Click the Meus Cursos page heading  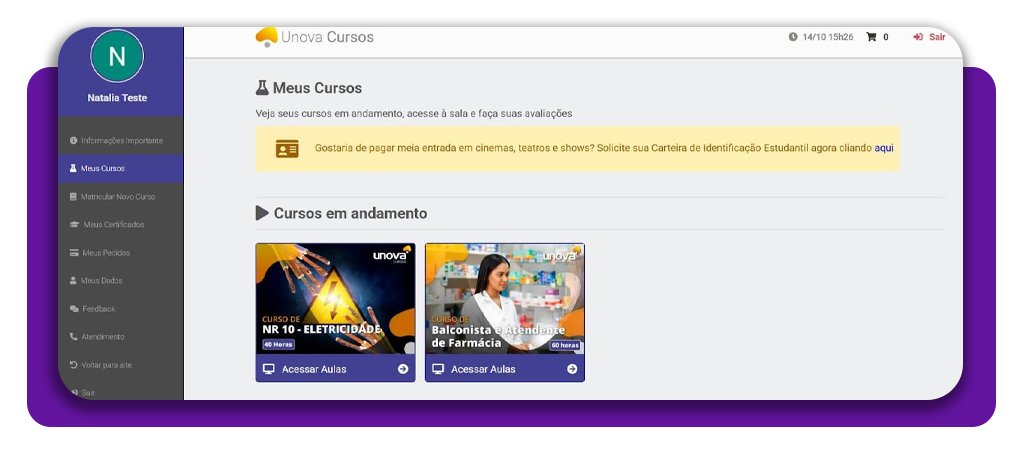[317, 88]
